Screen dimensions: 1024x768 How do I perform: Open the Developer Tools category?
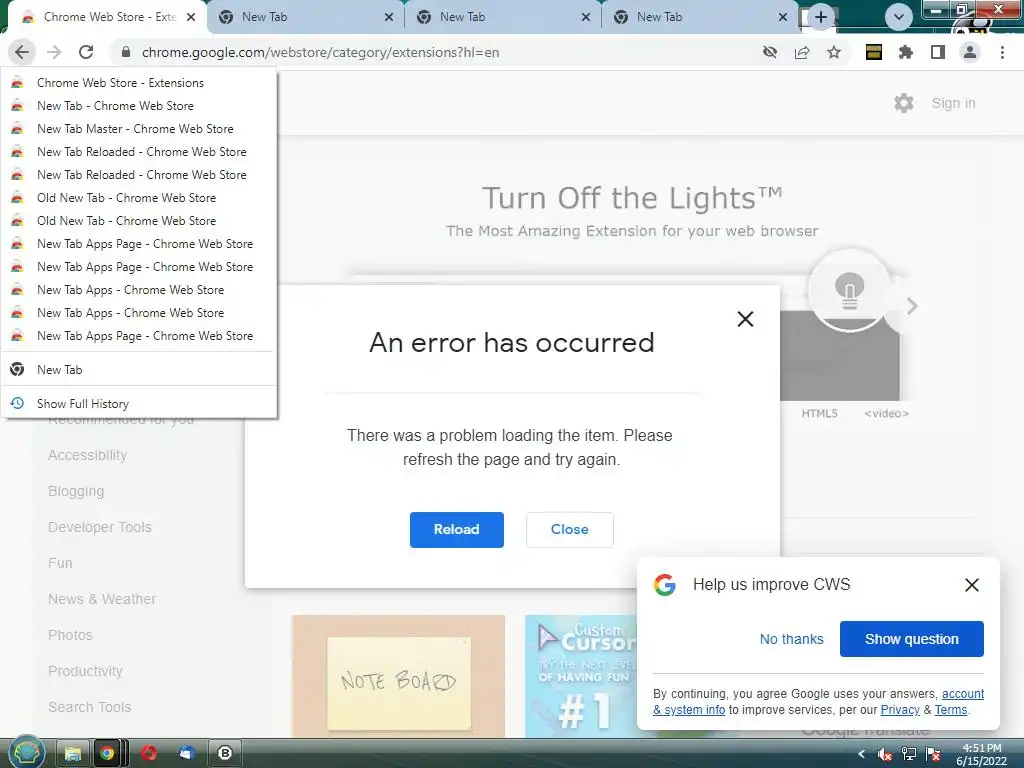tap(99, 527)
